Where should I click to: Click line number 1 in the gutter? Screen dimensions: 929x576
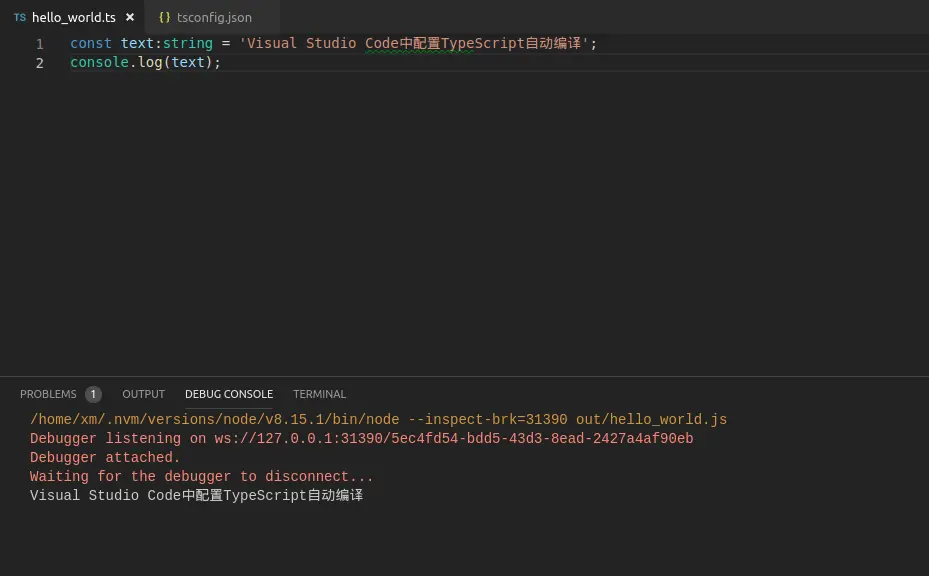(40, 44)
